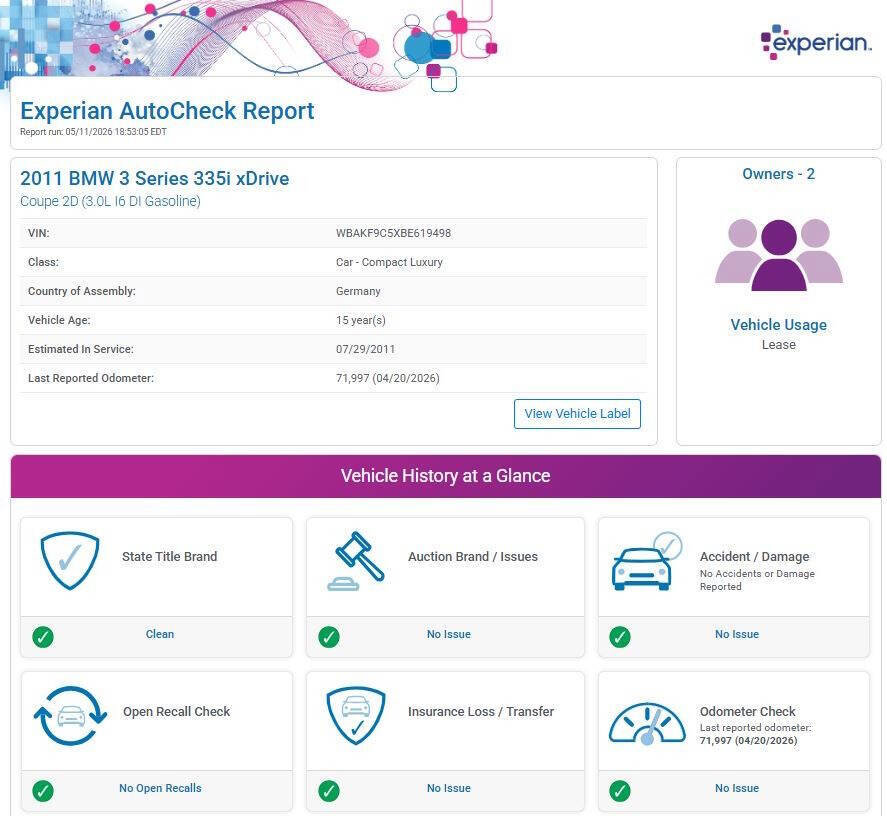Click the Accident / Damage car icon
Screen dimensions: 887x816
coord(647,561)
